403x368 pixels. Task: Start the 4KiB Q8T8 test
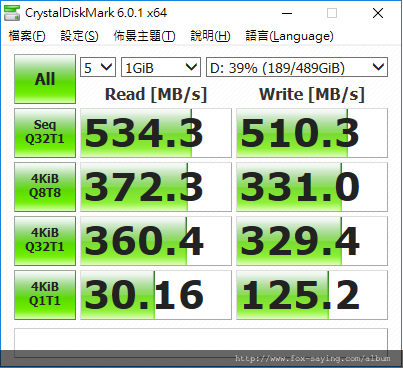click(45, 187)
